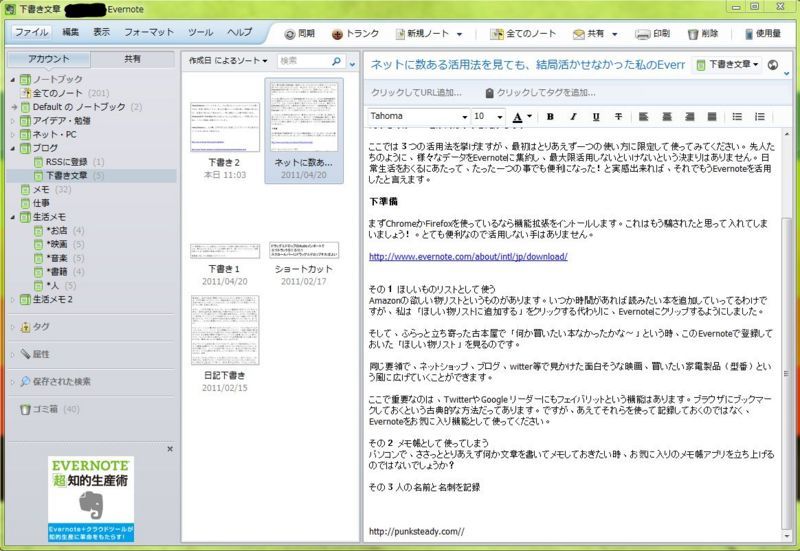Click the note title text
The width and height of the screenshot is (800, 551).
tap(528, 65)
